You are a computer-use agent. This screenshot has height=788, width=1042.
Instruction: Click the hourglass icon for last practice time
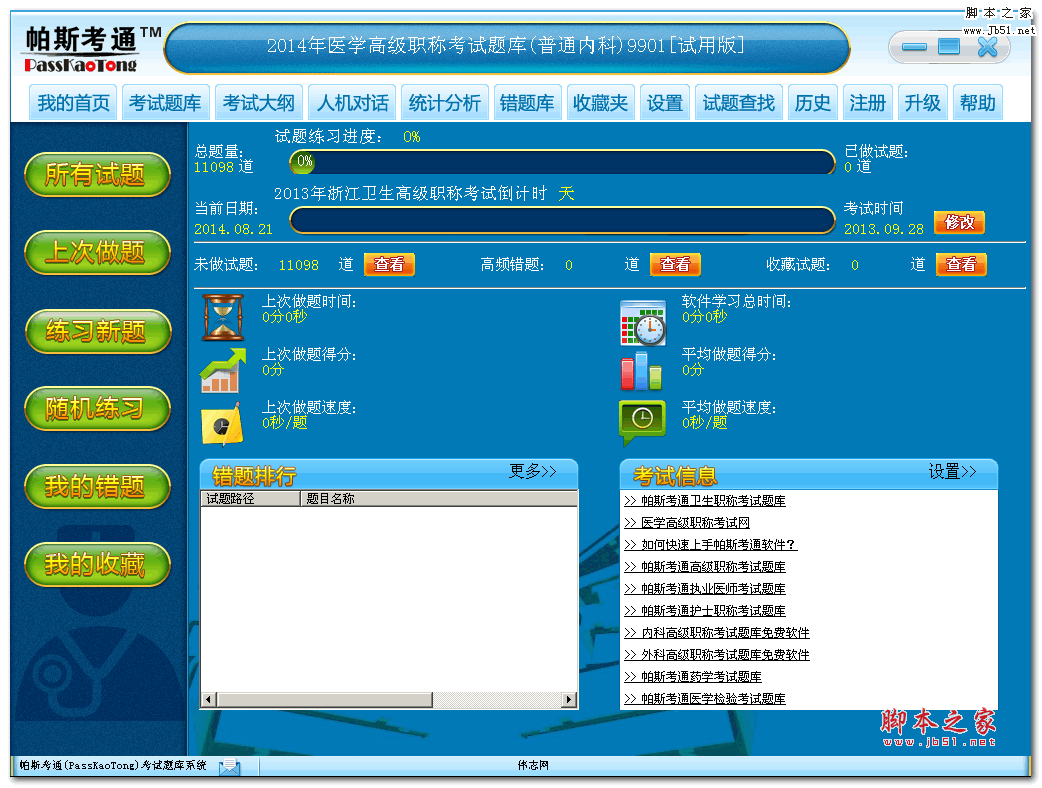pyautogui.click(x=223, y=318)
